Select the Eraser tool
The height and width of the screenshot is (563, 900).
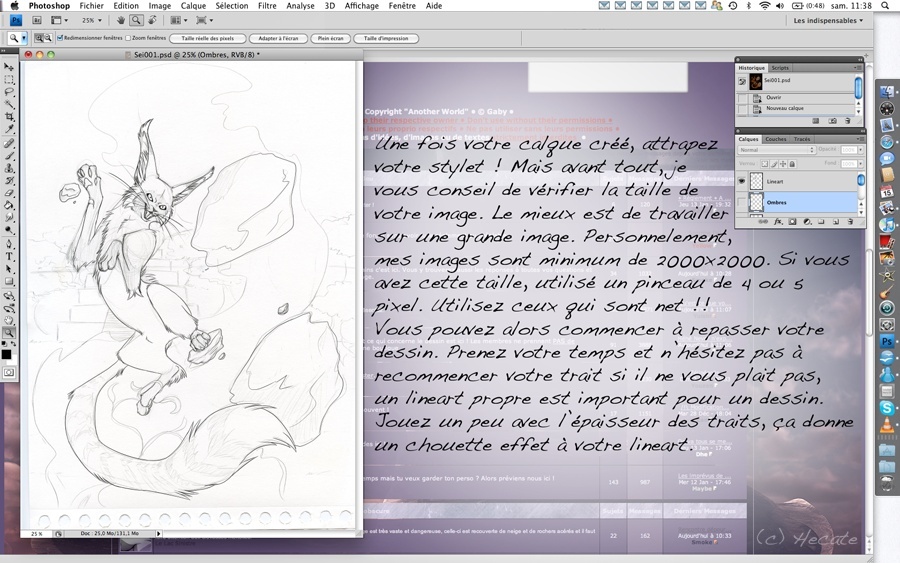[x=9, y=191]
